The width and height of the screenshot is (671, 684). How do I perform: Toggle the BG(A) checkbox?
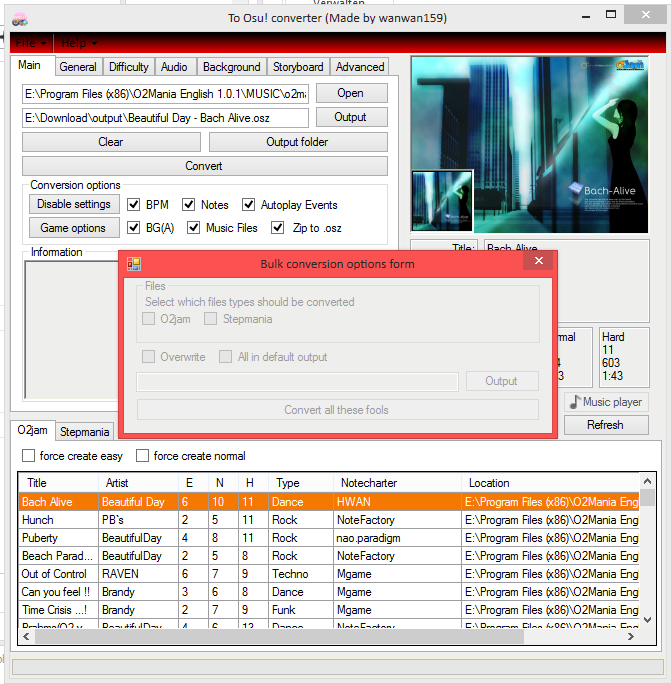(134, 228)
